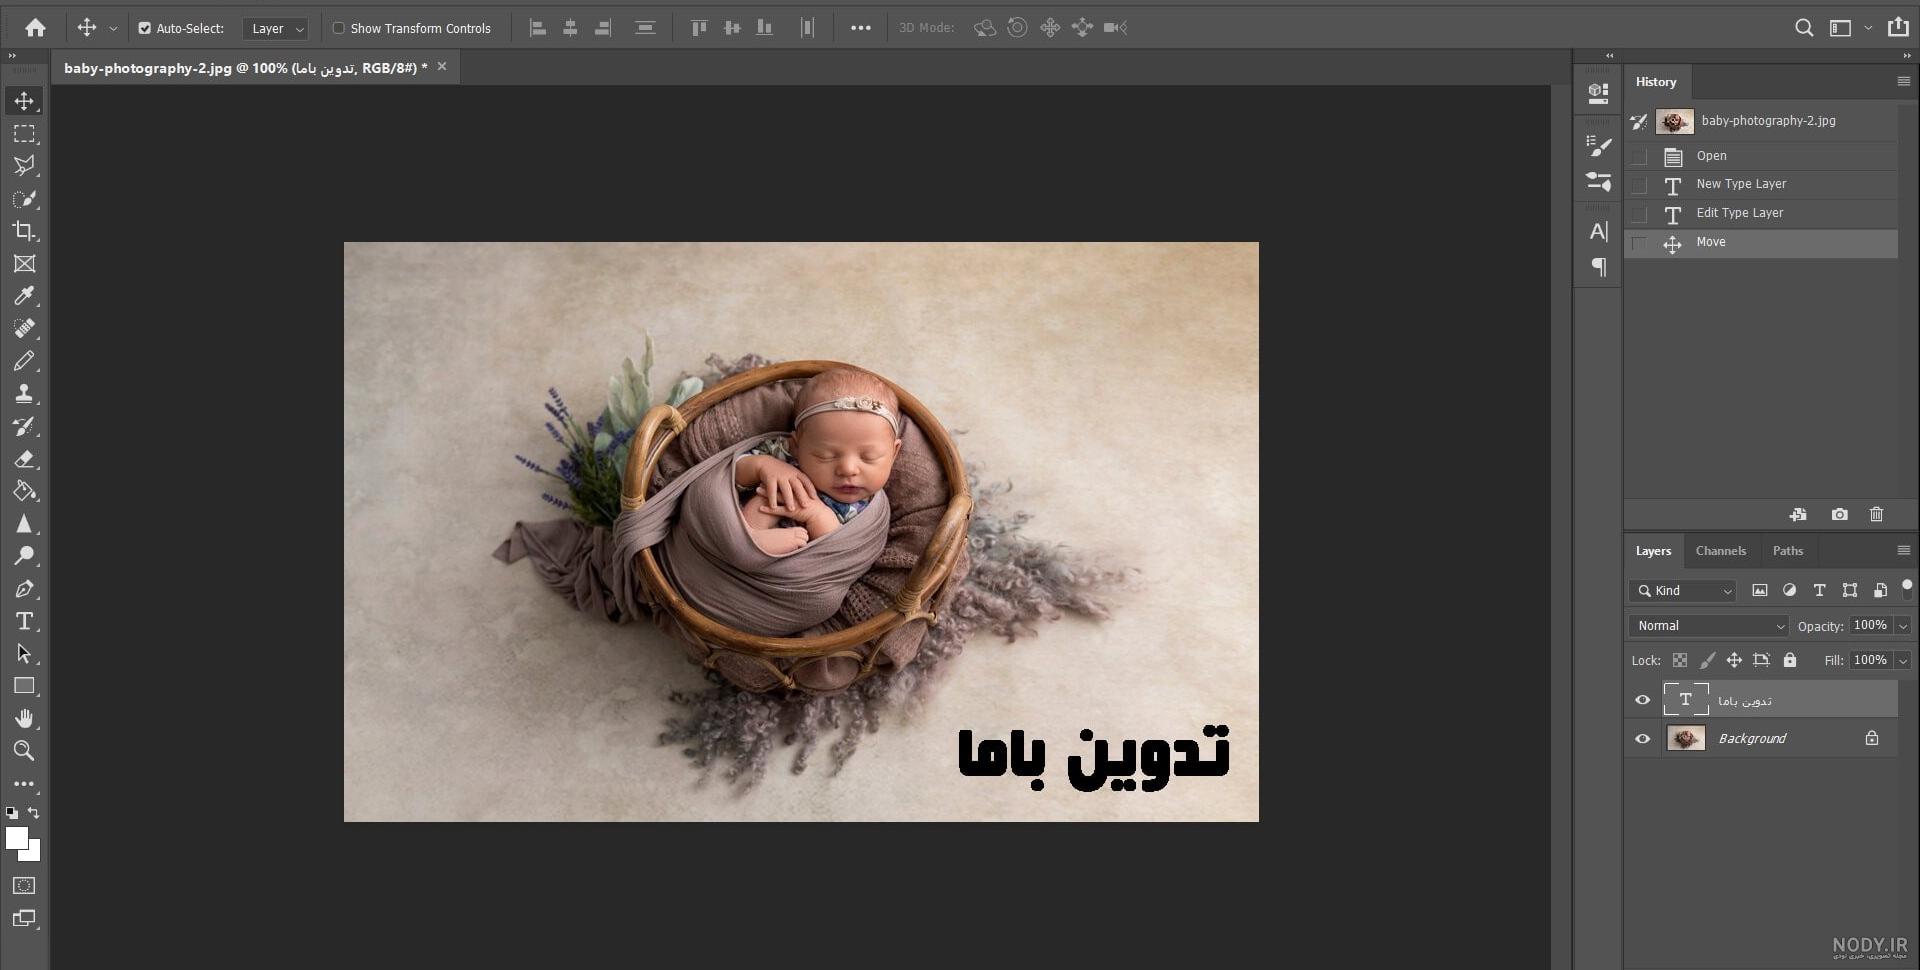Delete current state with History trash icon

coord(1876,514)
